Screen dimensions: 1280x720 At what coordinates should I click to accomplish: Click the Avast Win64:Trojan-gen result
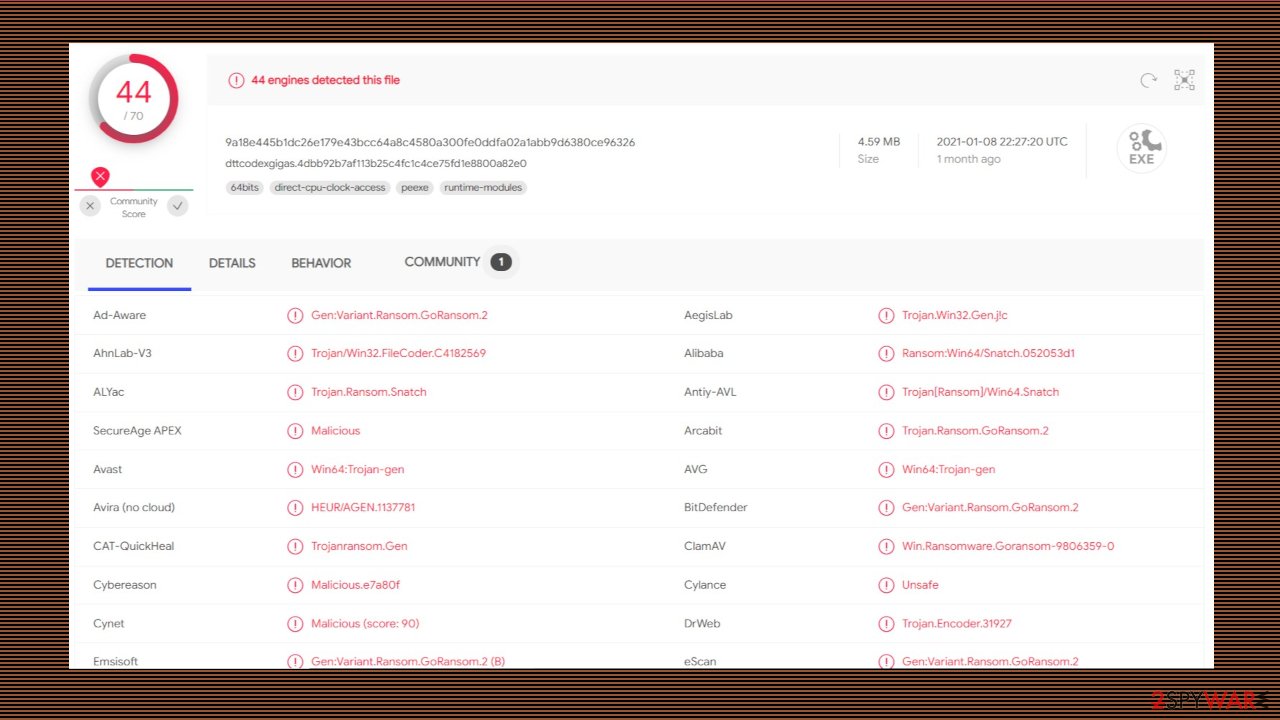357,469
